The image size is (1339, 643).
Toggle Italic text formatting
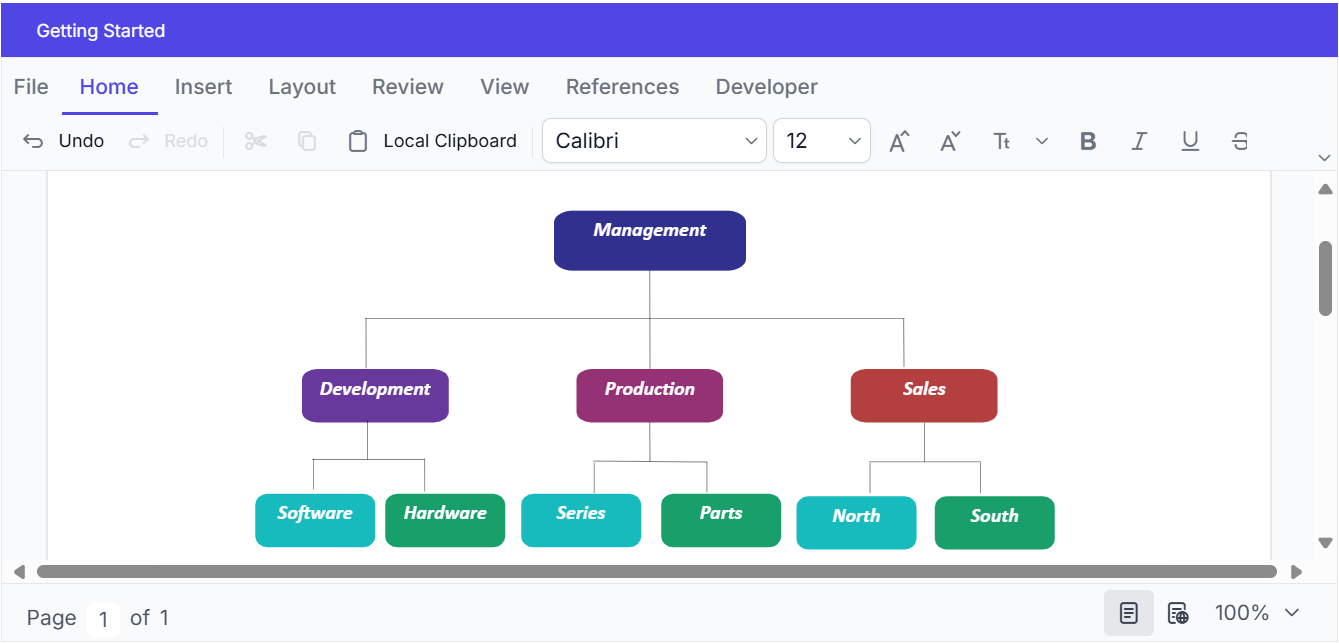pos(1138,141)
